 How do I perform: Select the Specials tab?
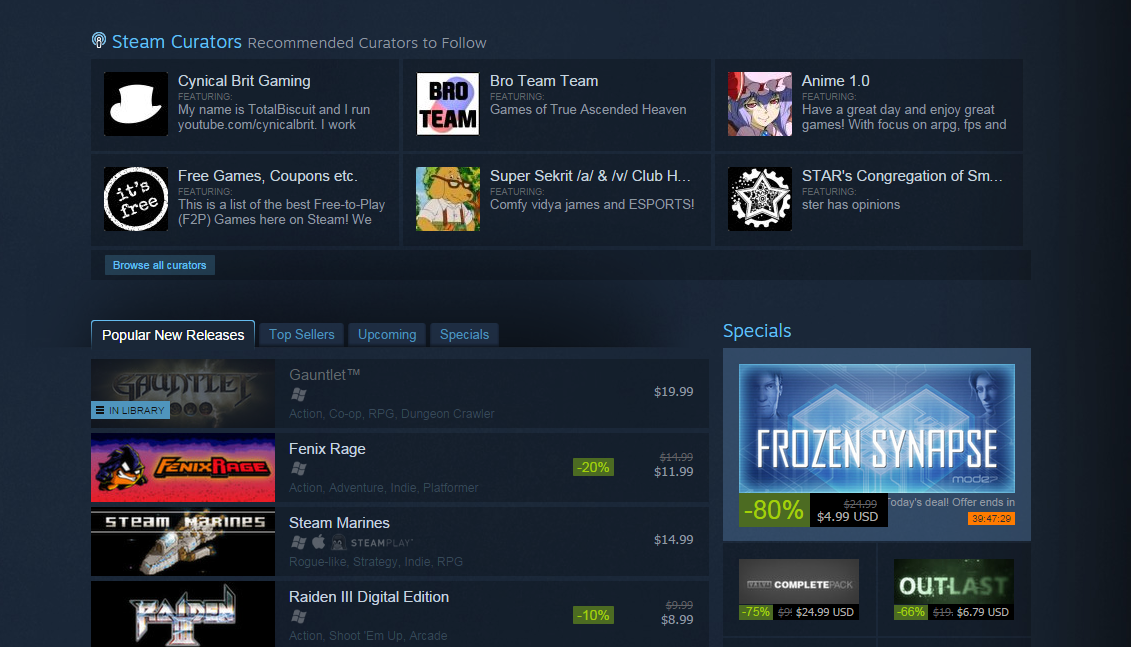[x=464, y=335]
